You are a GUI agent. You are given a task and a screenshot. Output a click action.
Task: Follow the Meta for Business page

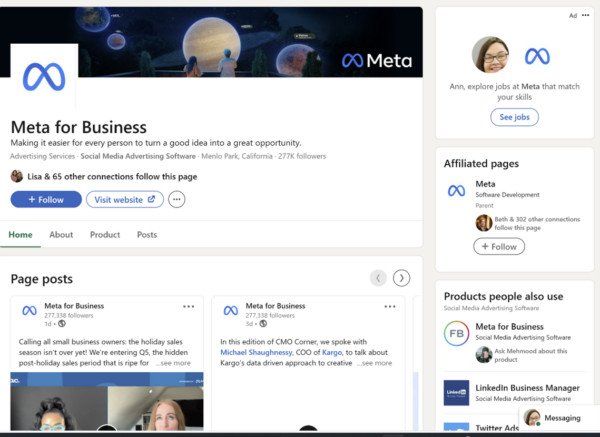[x=46, y=199]
